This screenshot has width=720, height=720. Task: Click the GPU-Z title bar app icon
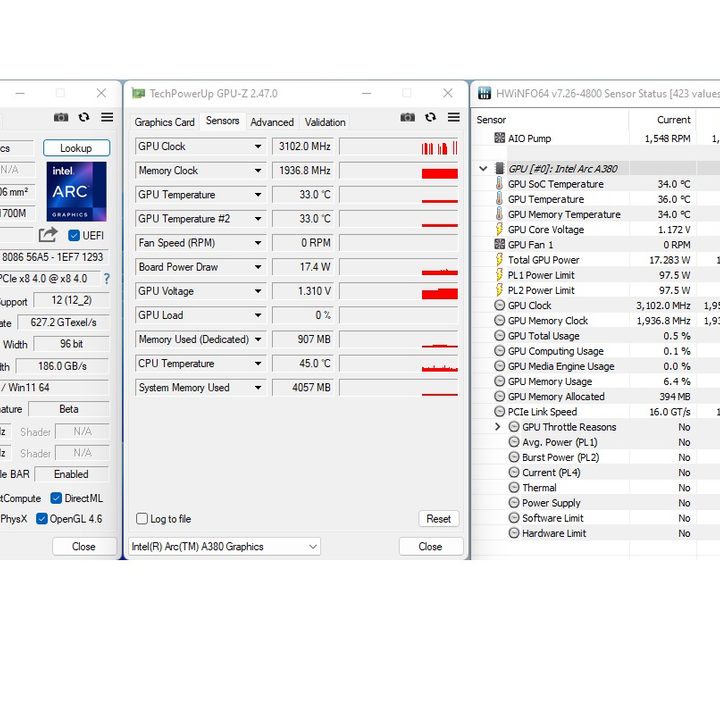[x=138, y=93]
